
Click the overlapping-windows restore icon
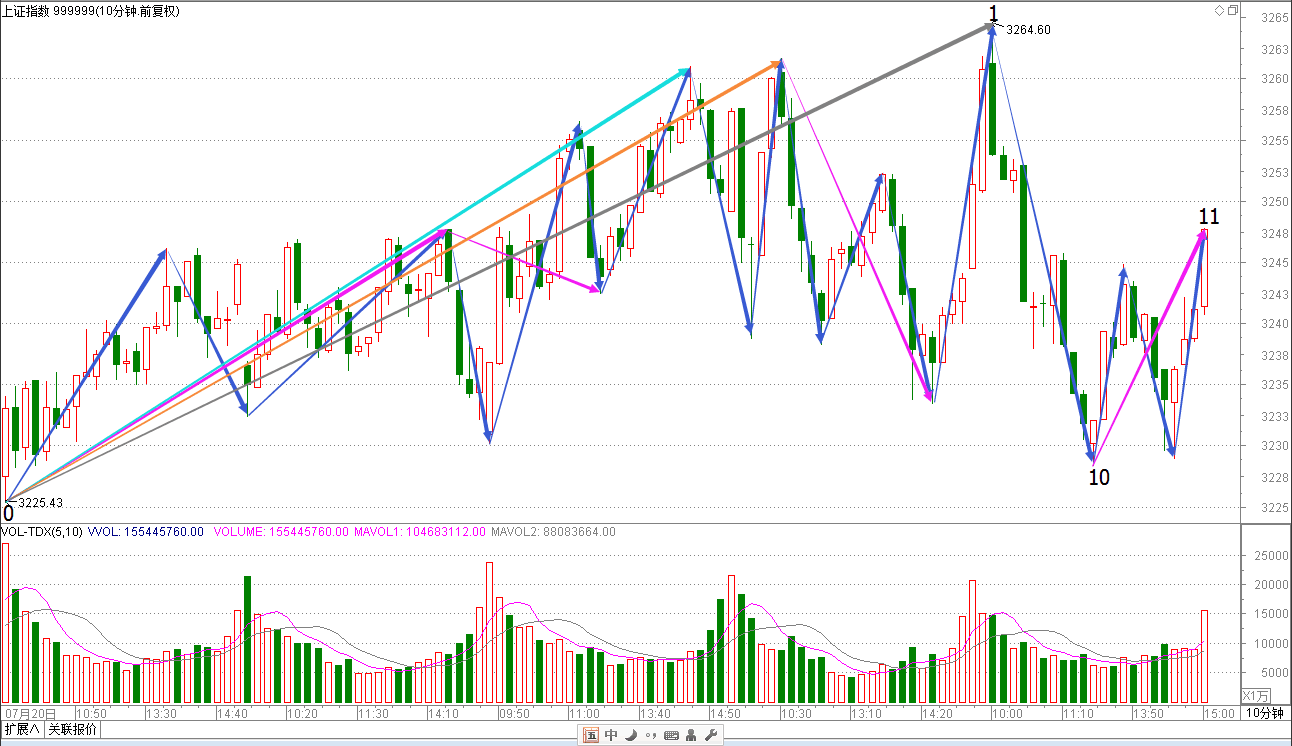1233,10
